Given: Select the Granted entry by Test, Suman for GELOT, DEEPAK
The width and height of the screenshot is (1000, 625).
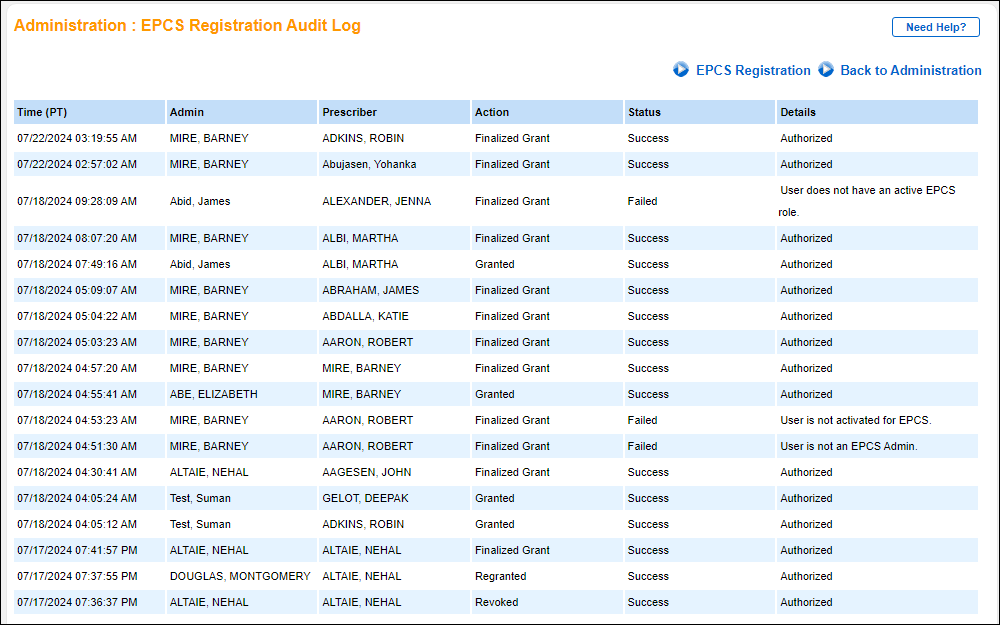Looking at the screenshot, I should [400, 498].
